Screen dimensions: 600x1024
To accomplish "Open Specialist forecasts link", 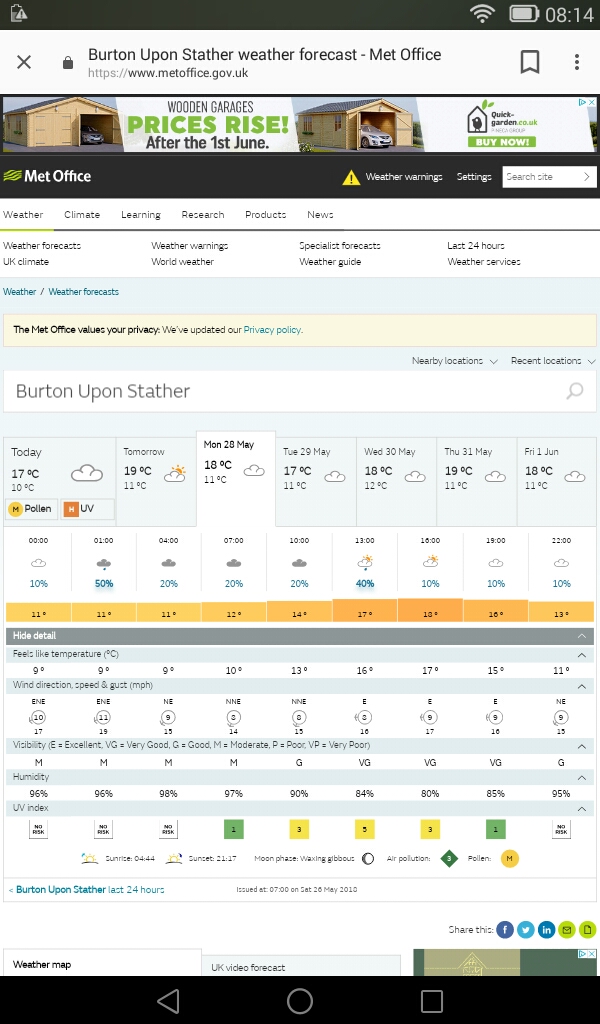I will tap(339, 246).
